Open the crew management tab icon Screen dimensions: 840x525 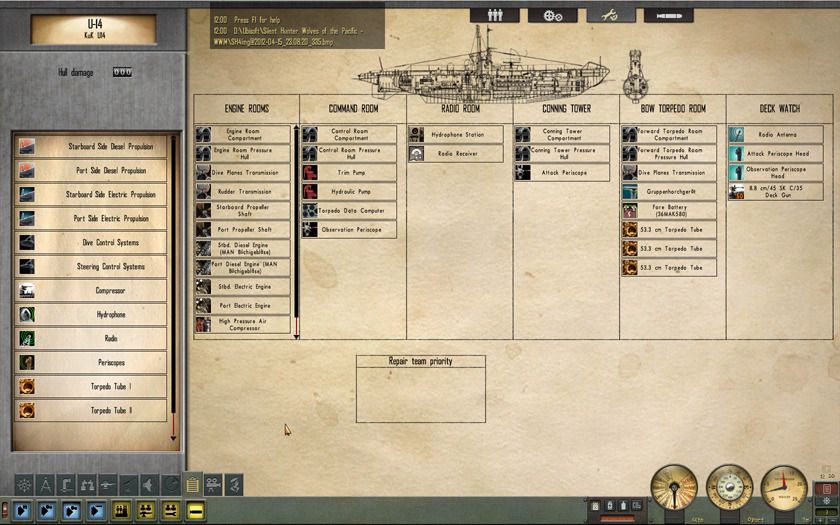tap(494, 16)
